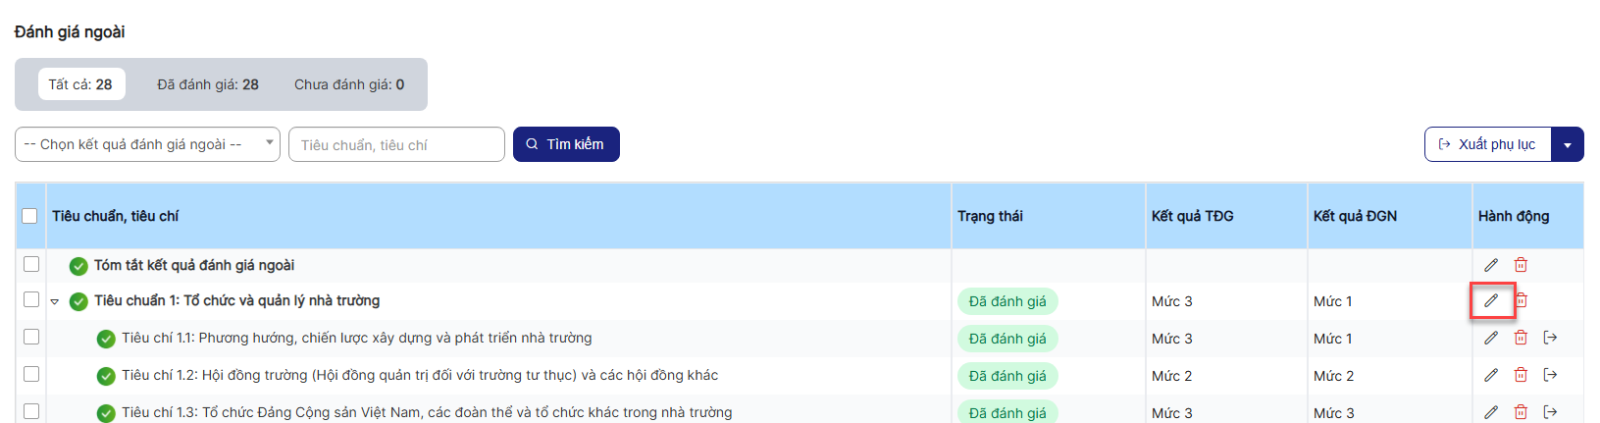Screen dimensions: 1600x423
Task: Delete the Tóm tắt kết quả đánh giá ngoài row
Action: (x=1521, y=265)
